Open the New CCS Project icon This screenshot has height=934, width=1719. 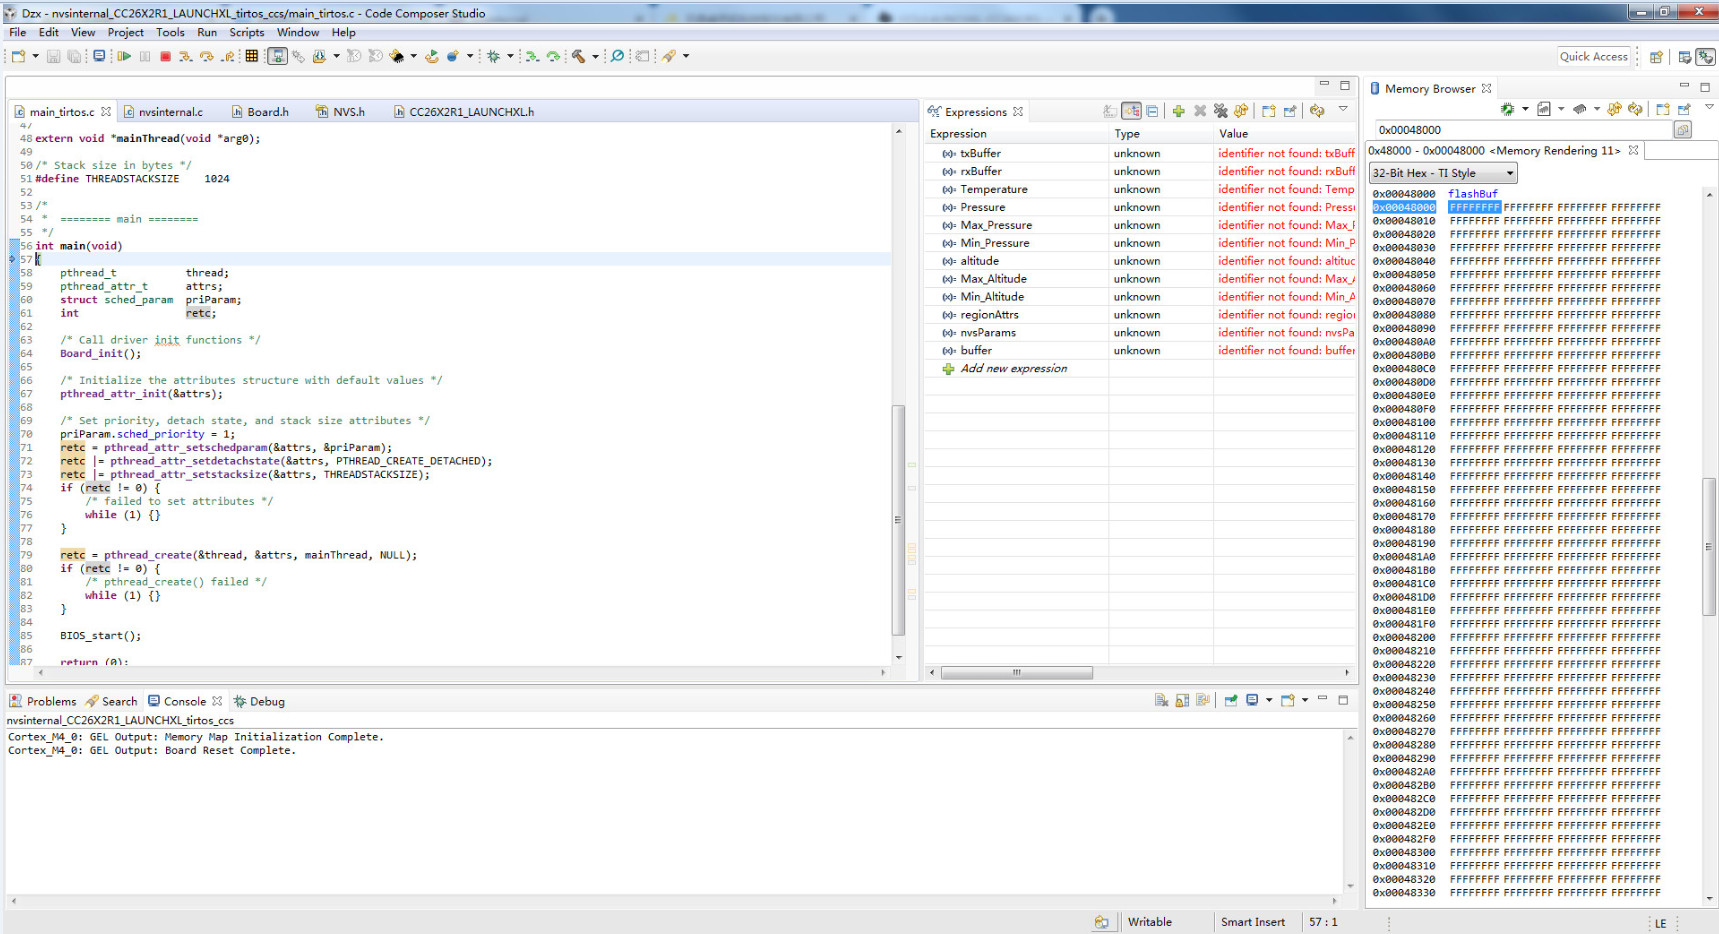(16, 56)
